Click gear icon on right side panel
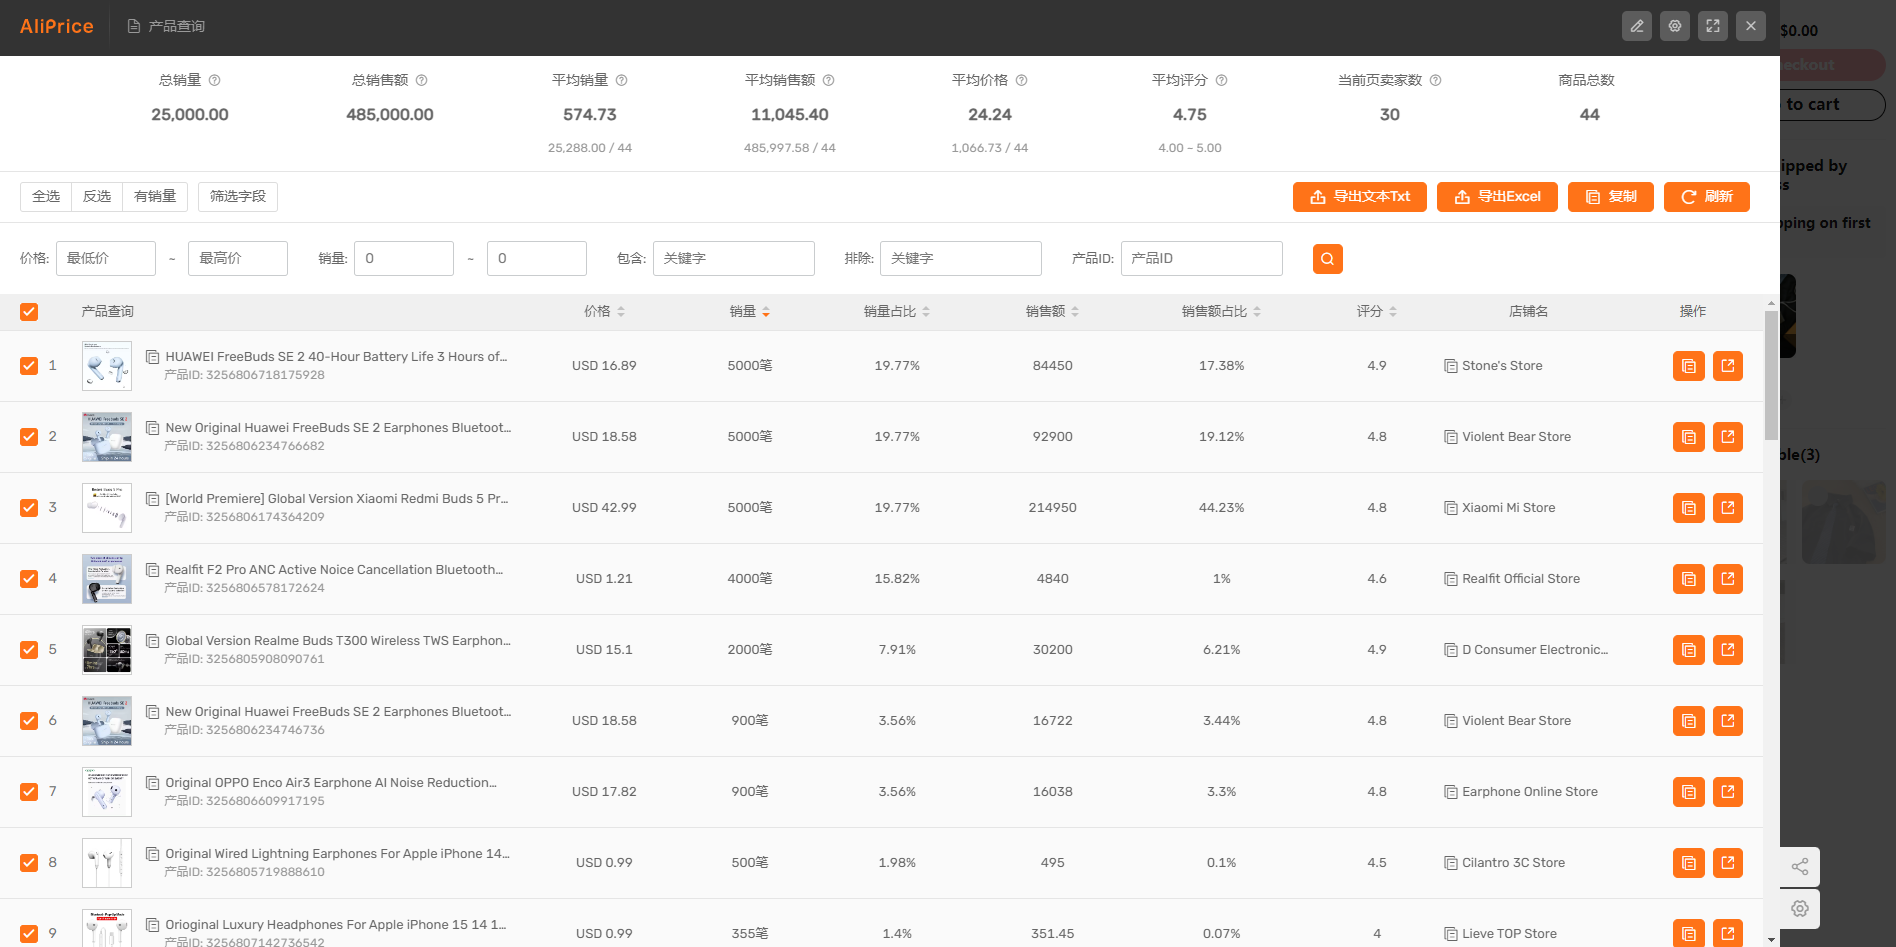This screenshot has width=1896, height=947. click(x=1800, y=909)
